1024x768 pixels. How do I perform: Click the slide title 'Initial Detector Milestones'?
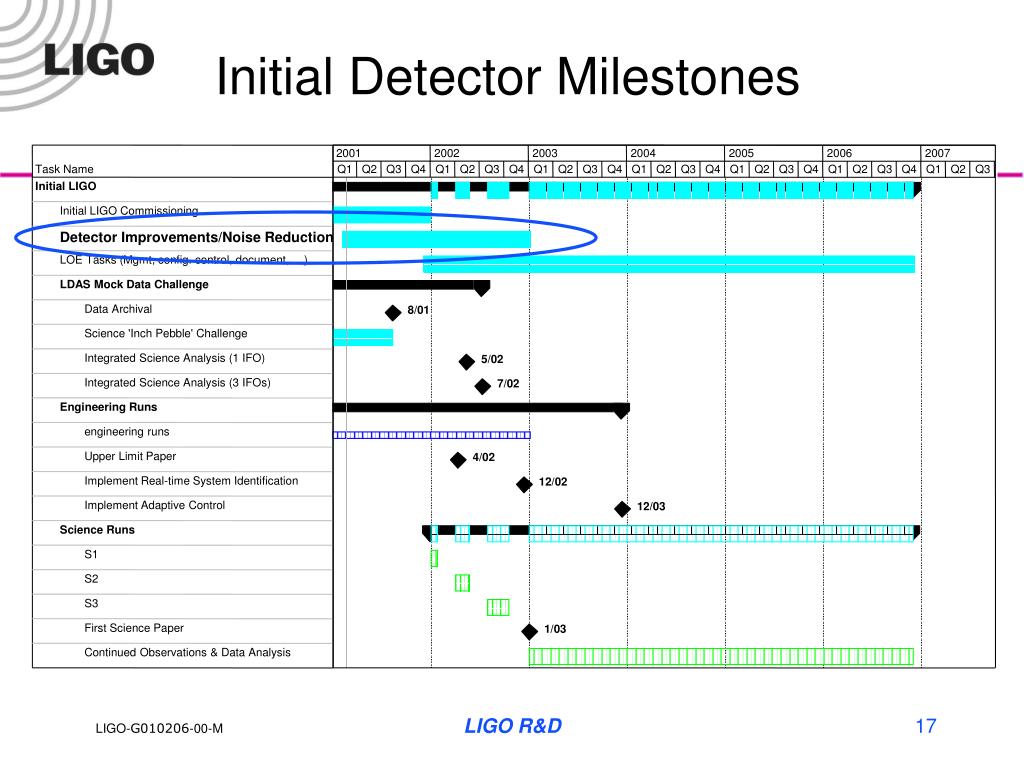507,77
